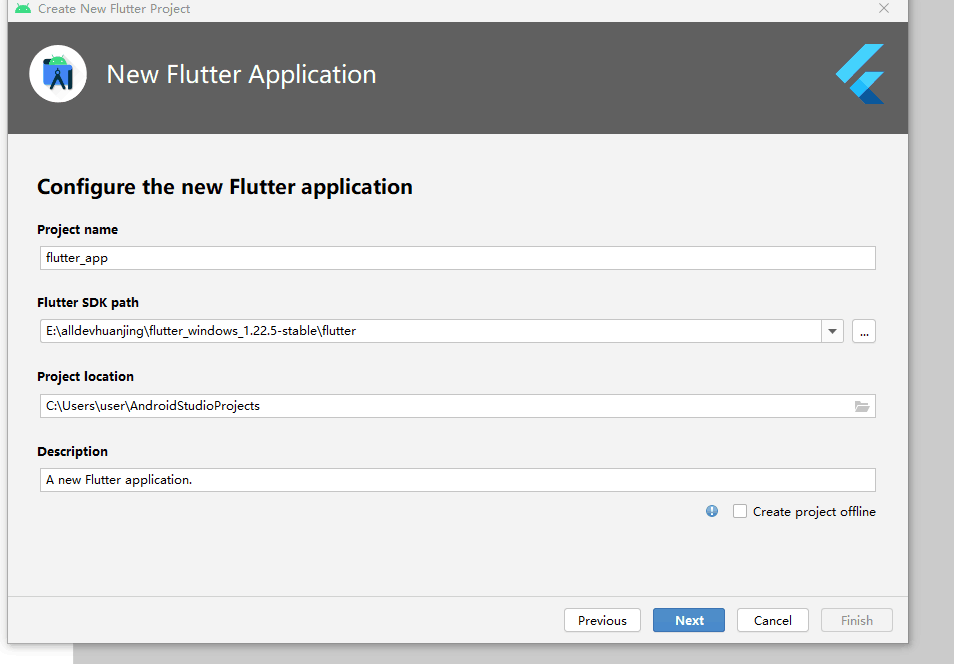Close the Create New Flutter Project window
The width and height of the screenshot is (954, 664).
[884, 9]
